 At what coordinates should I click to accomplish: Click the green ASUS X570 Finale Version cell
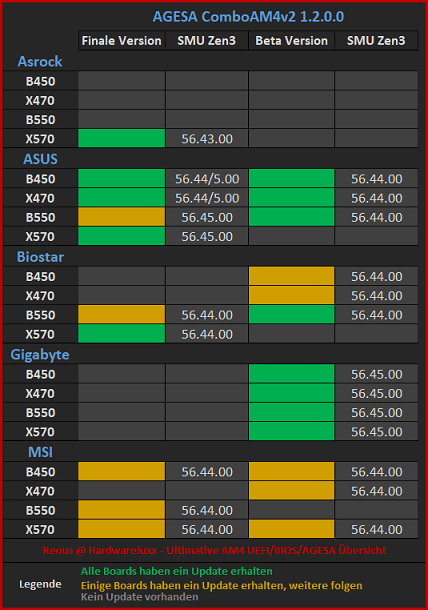pos(121,236)
